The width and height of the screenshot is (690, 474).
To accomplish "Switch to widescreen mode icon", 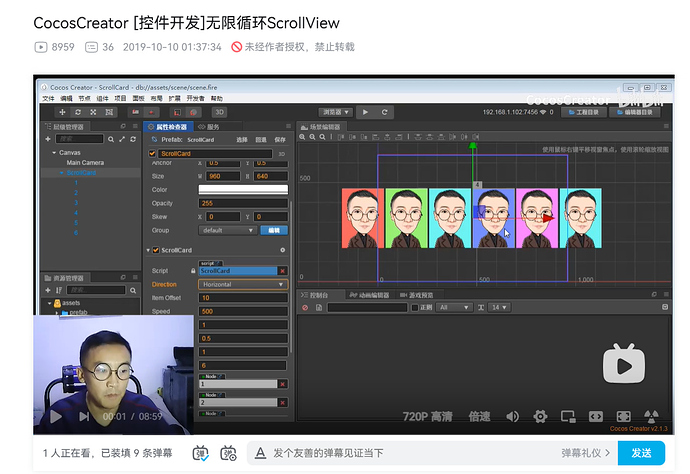I will click(x=596, y=416).
